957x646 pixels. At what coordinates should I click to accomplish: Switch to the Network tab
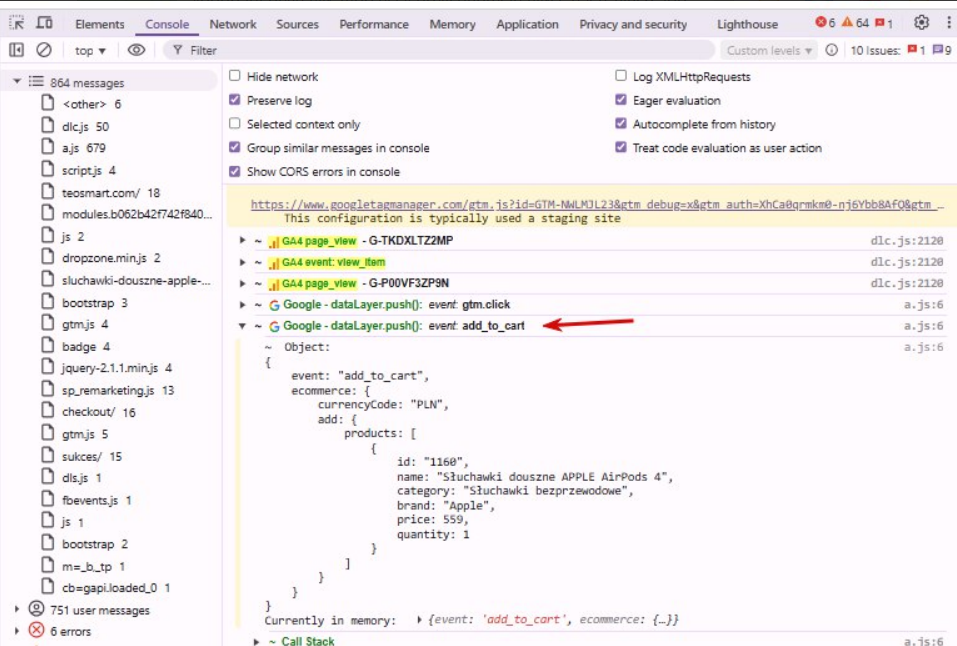point(233,24)
